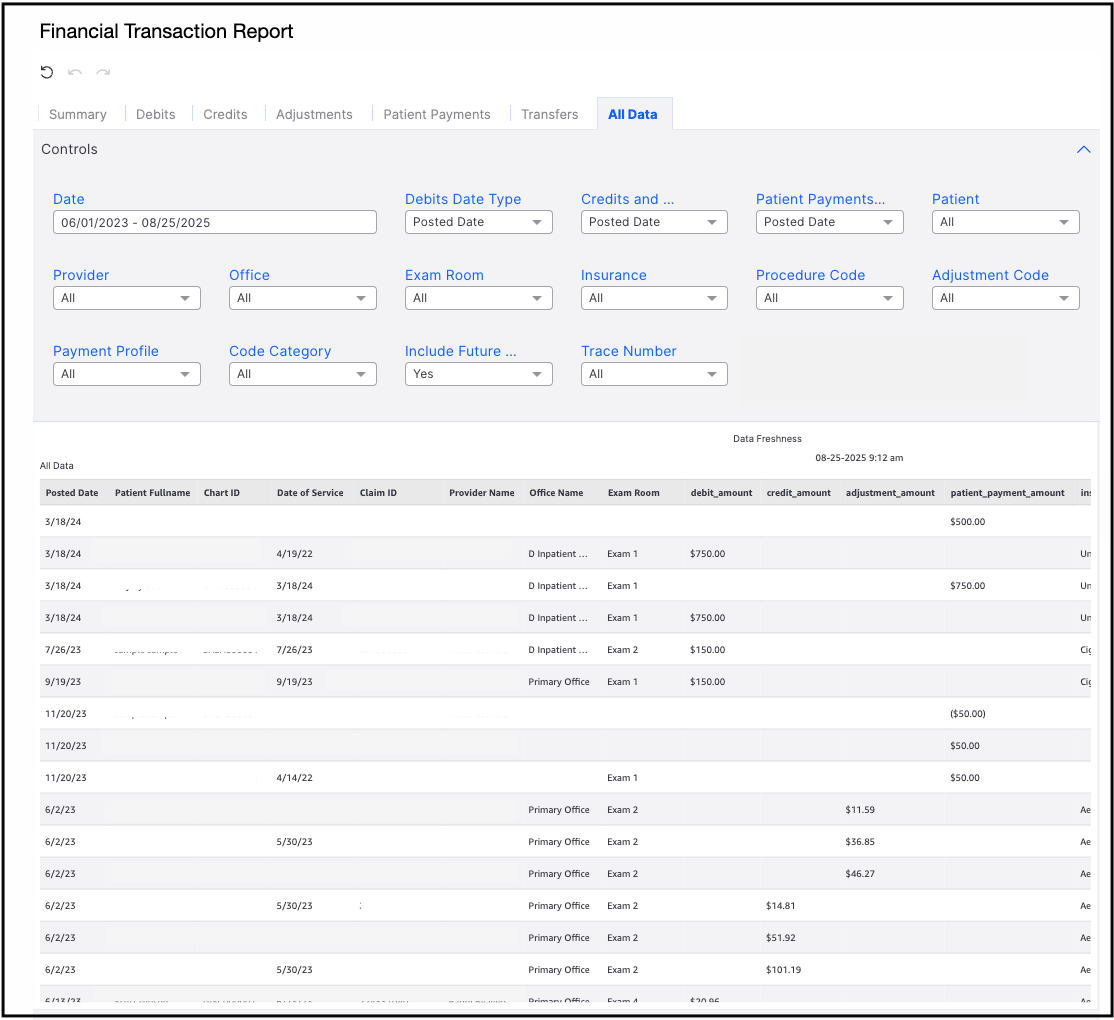
Task: Click the undo arrow icon
Action: (x=75, y=72)
